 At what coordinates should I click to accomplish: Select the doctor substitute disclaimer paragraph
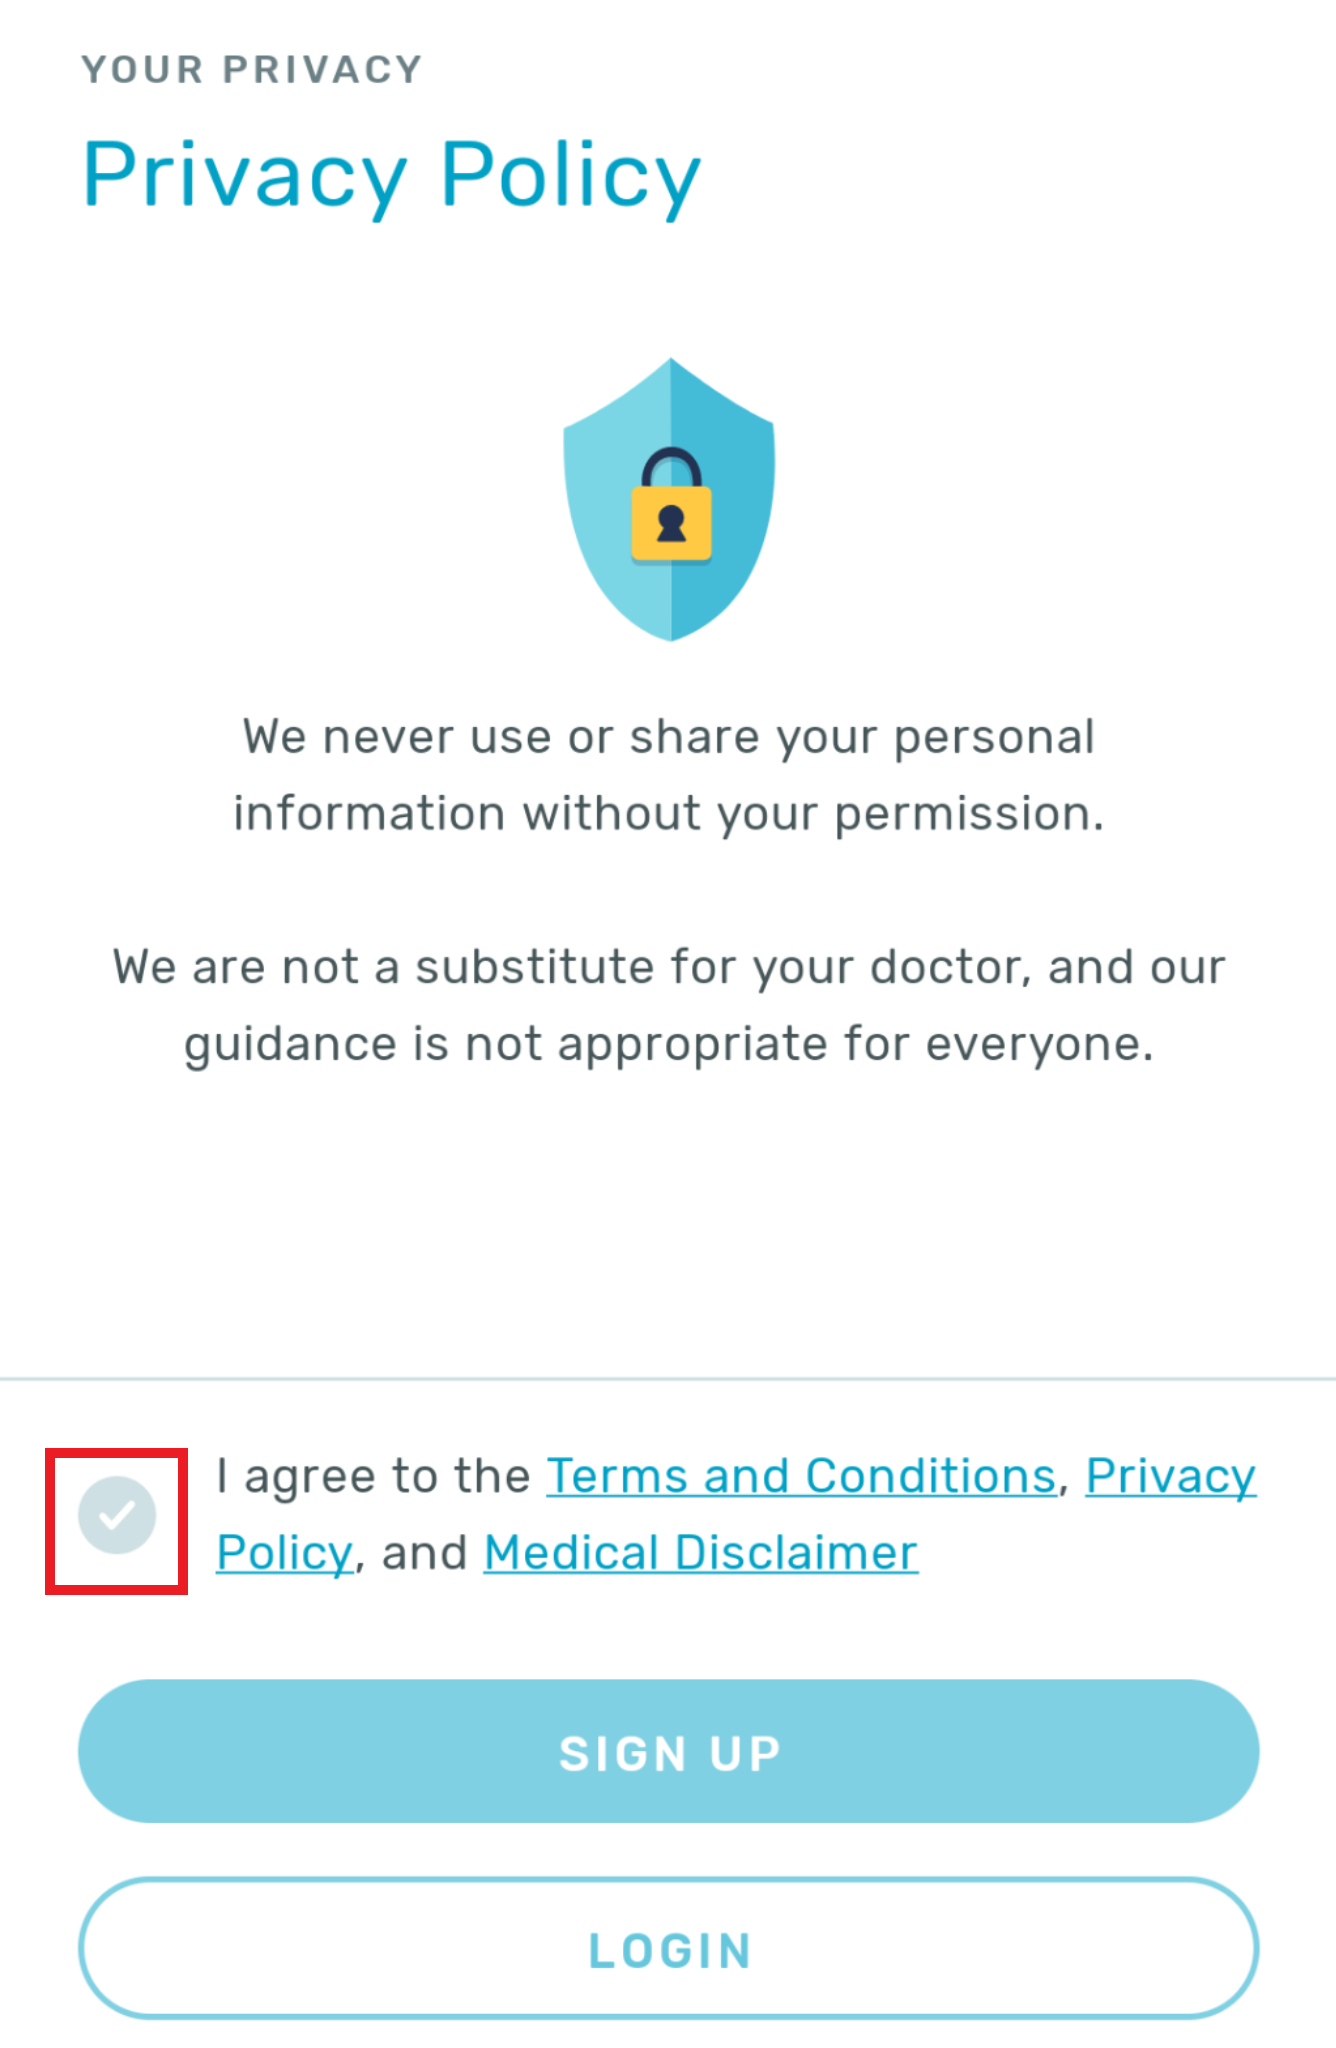click(668, 1003)
